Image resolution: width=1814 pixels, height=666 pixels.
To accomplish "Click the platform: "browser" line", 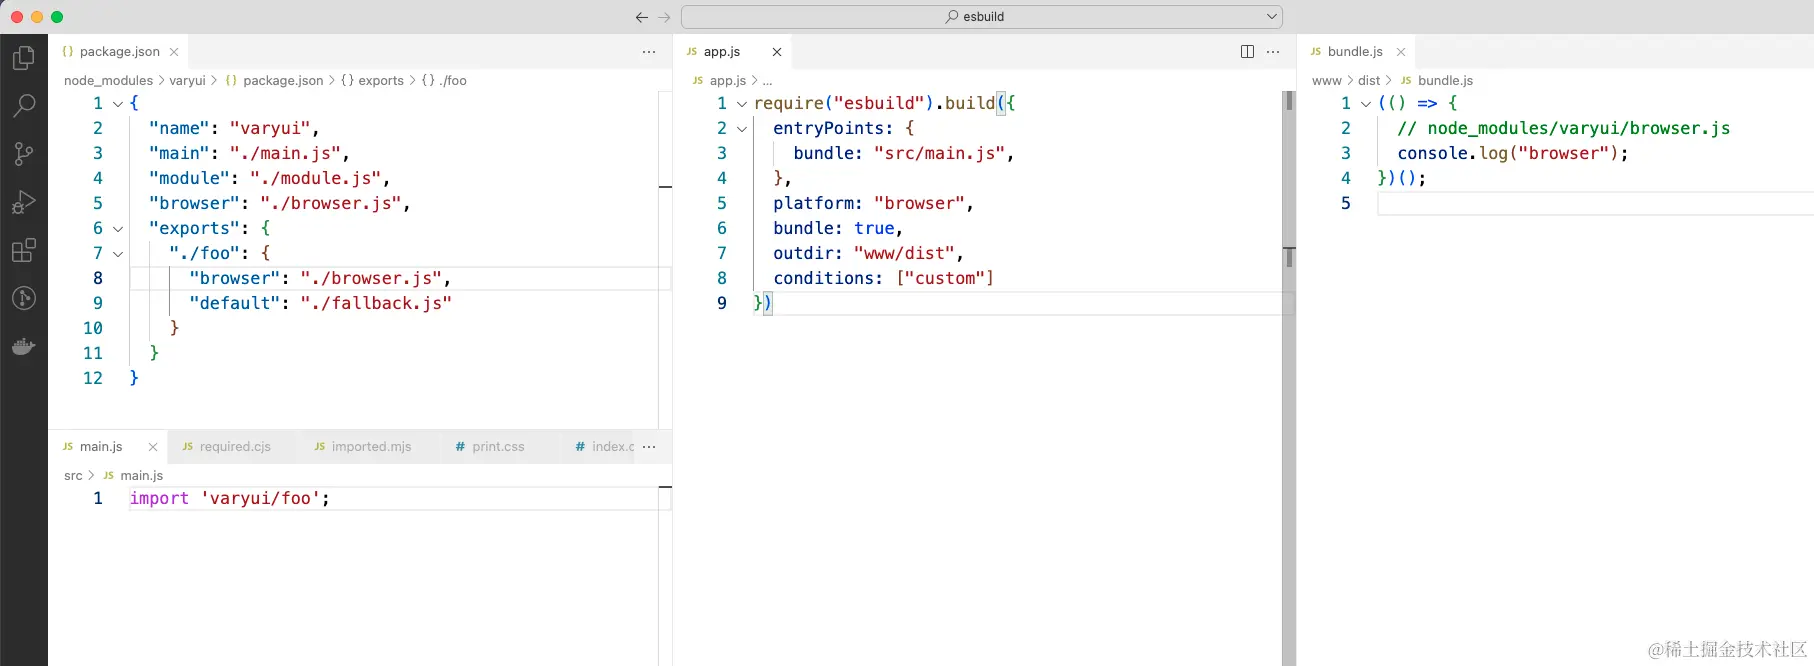I will tap(873, 203).
